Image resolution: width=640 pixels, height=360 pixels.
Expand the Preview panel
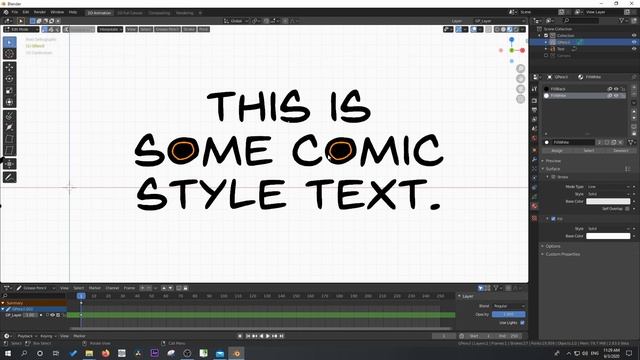(x=553, y=161)
